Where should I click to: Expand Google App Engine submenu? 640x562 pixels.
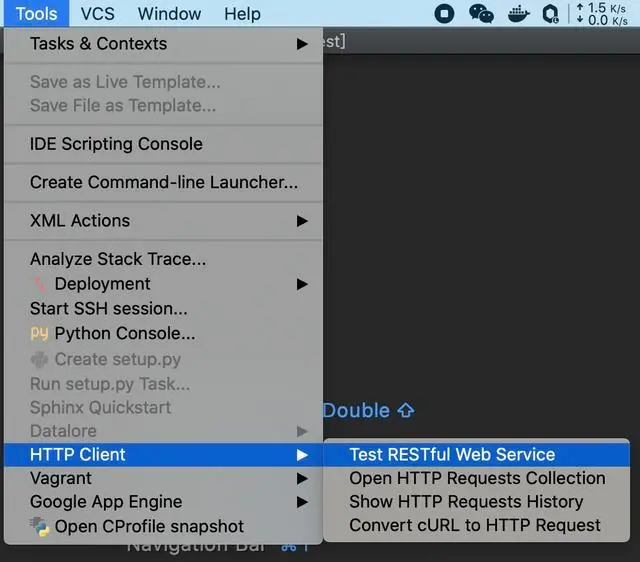click(163, 502)
